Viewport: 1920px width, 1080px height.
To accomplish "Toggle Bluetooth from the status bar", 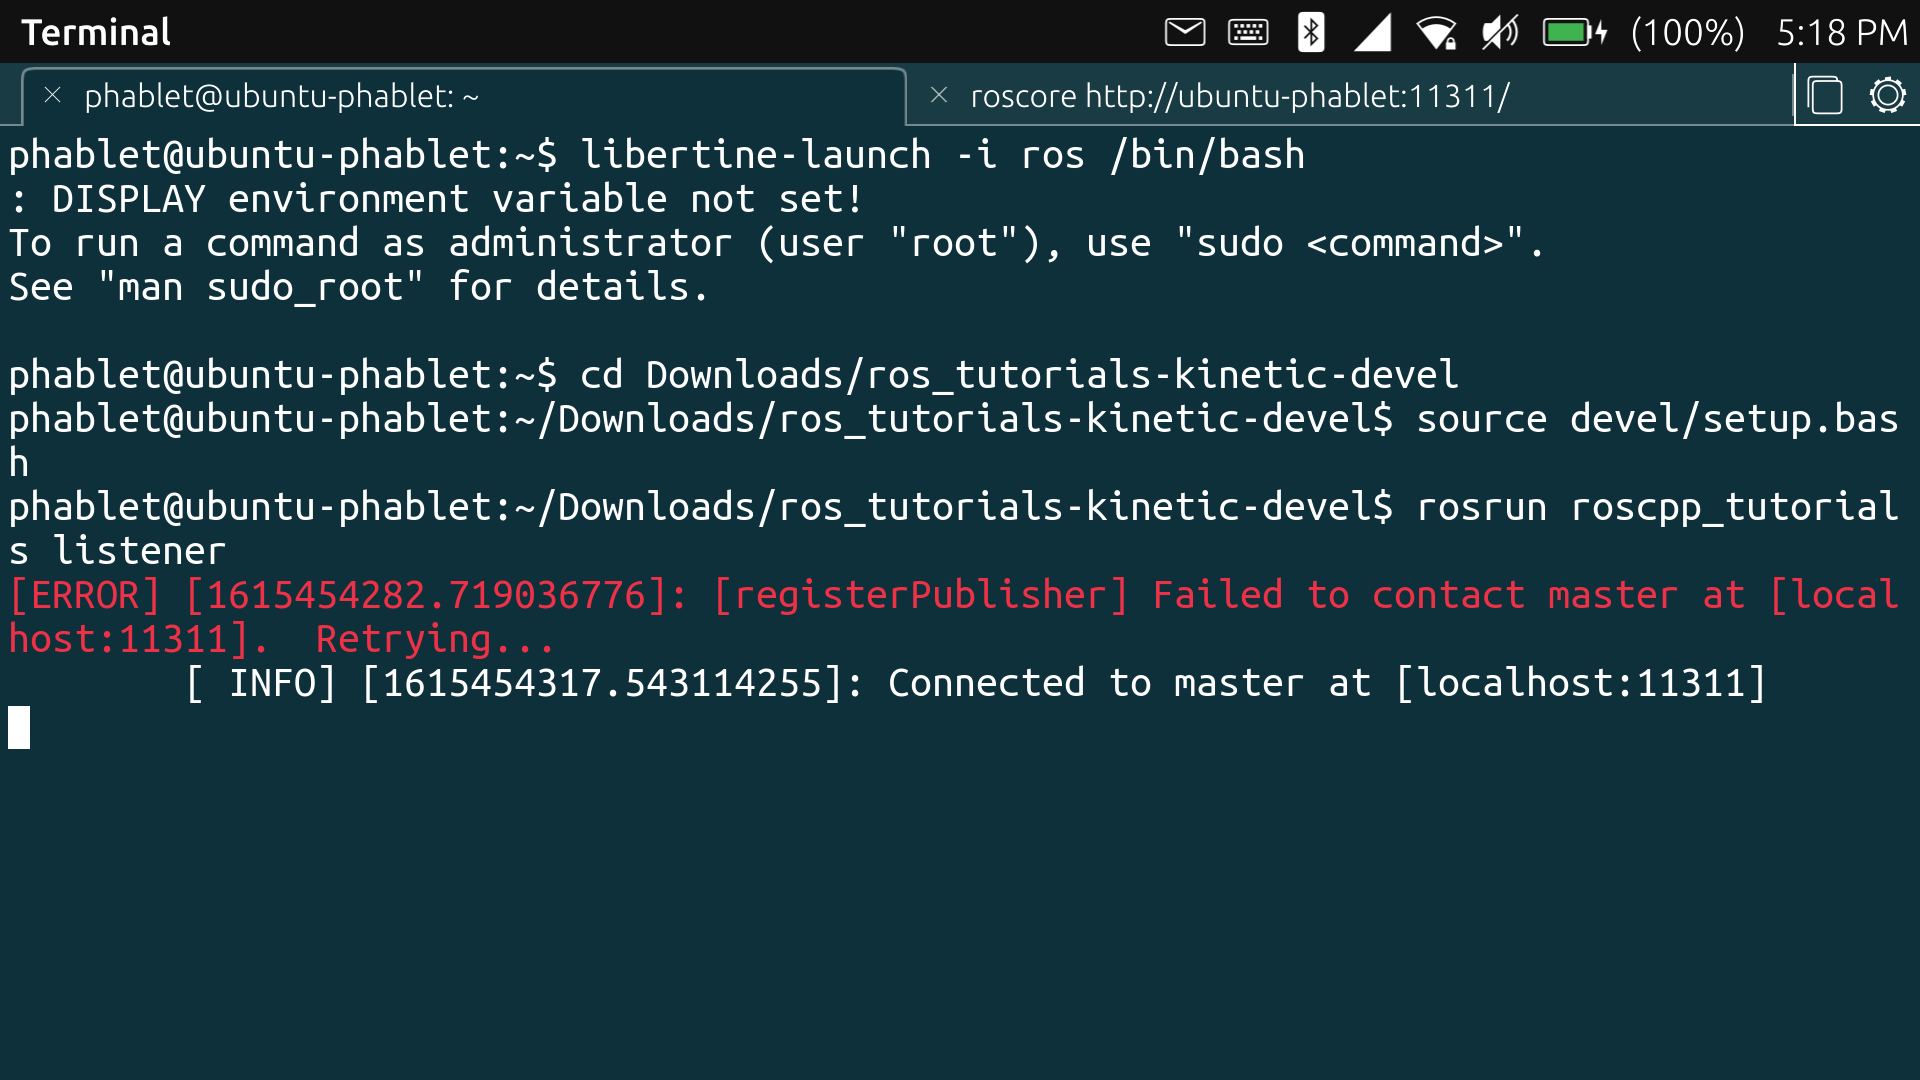I will coord(1310,31).
